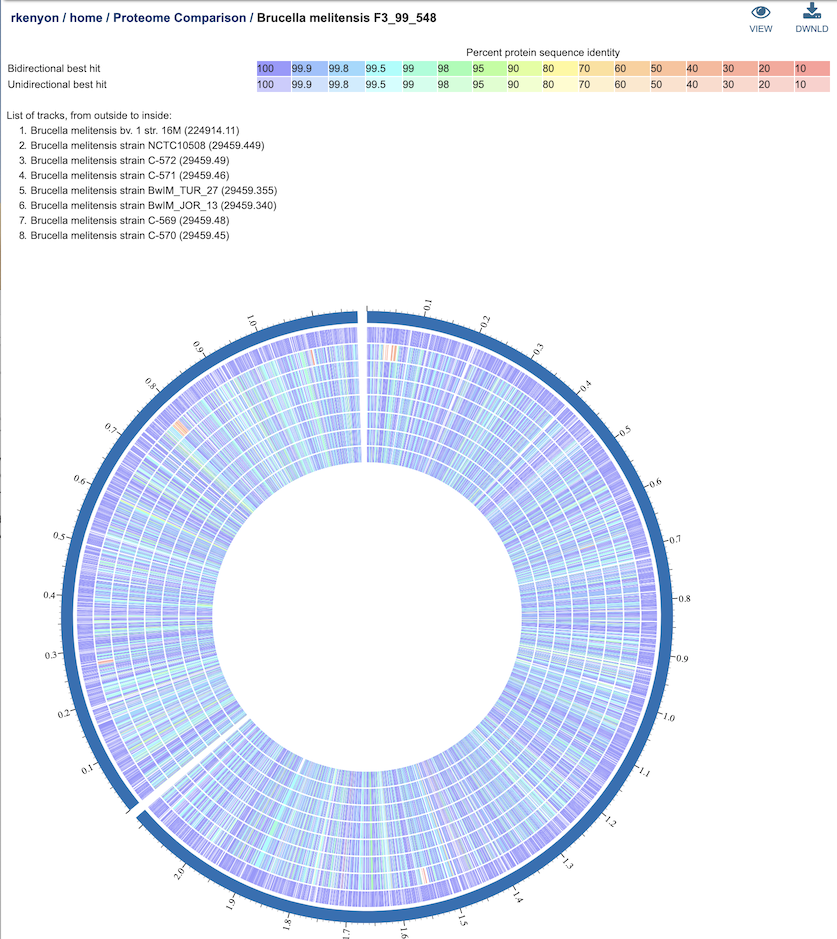Screen dimensions: 837x939
Task: Click the bidirectional 80 color swatch
Action: point(560,68)
